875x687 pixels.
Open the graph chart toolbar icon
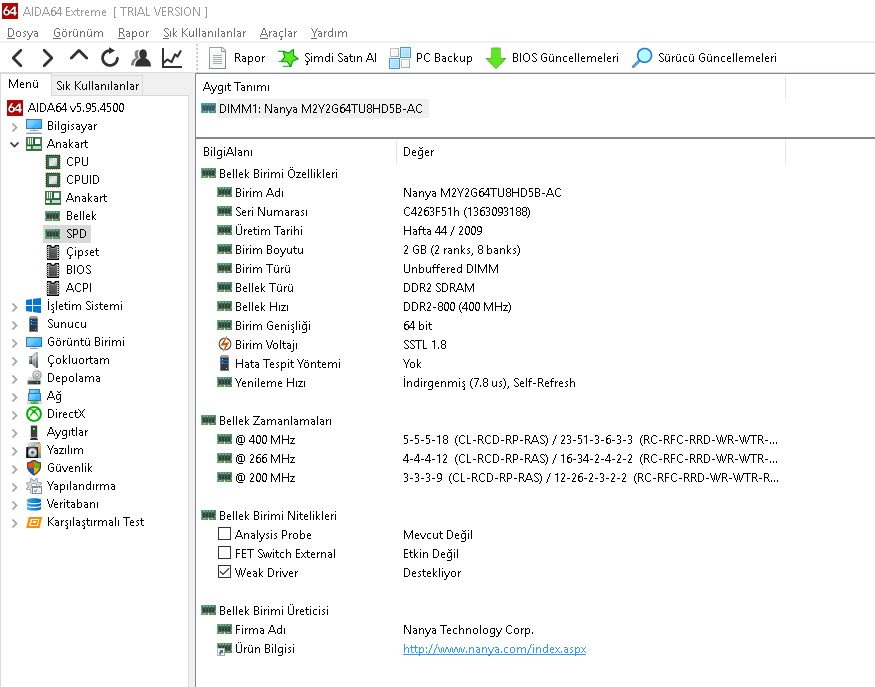(x=172, y=58)
